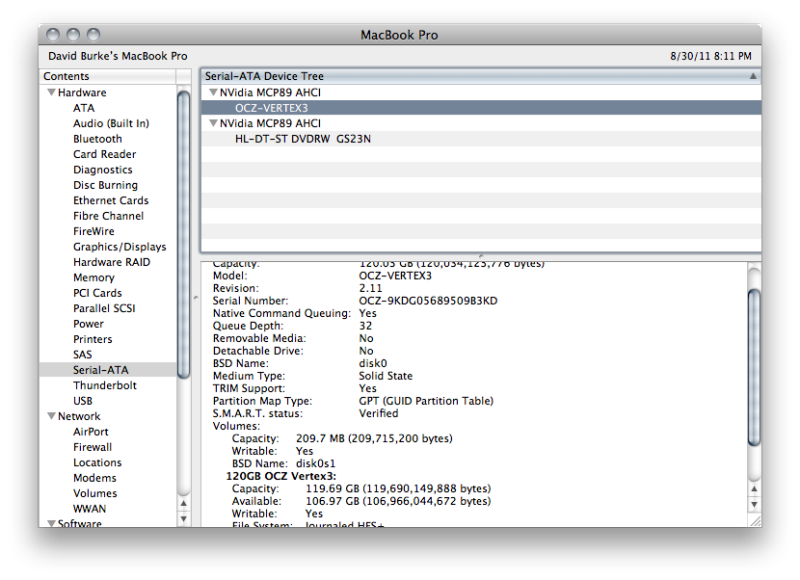
Task: Select Parallel SCSI entry
Action: 104,308
